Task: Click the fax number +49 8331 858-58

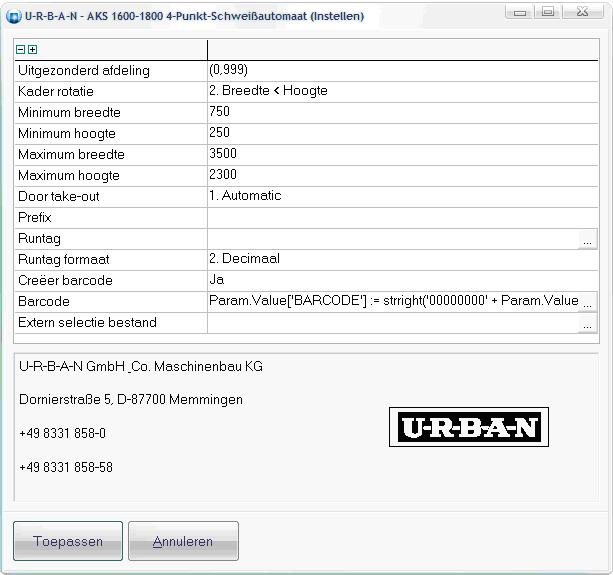Action: (66, 468)
